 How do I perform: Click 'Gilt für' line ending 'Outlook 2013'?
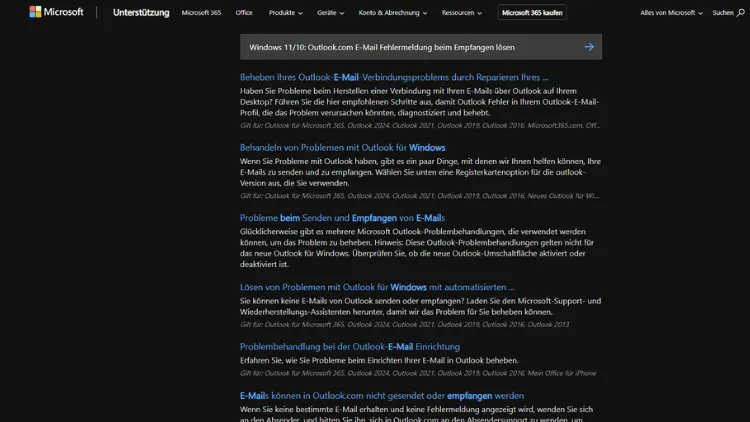(405, 324)
